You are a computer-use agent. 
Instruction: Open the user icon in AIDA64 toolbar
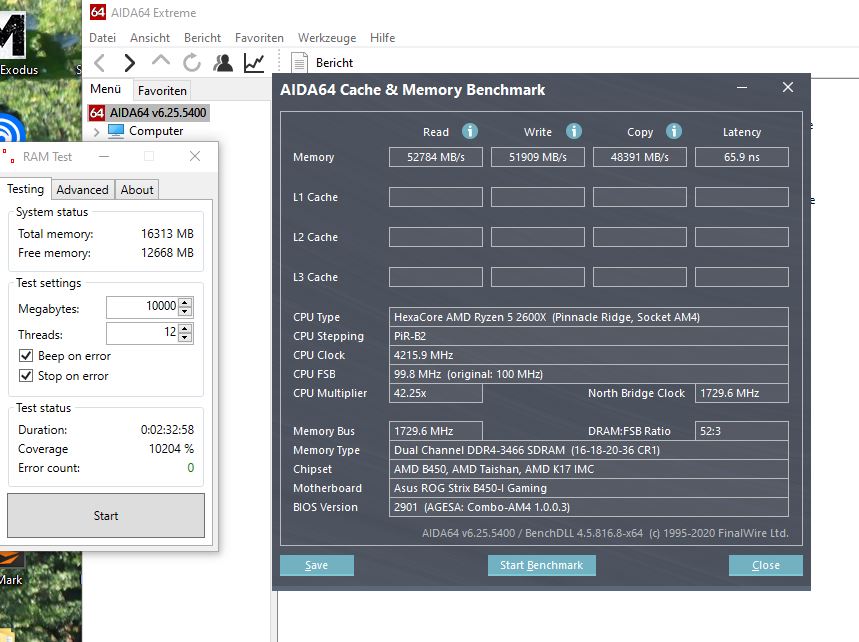tap(223, 63)
